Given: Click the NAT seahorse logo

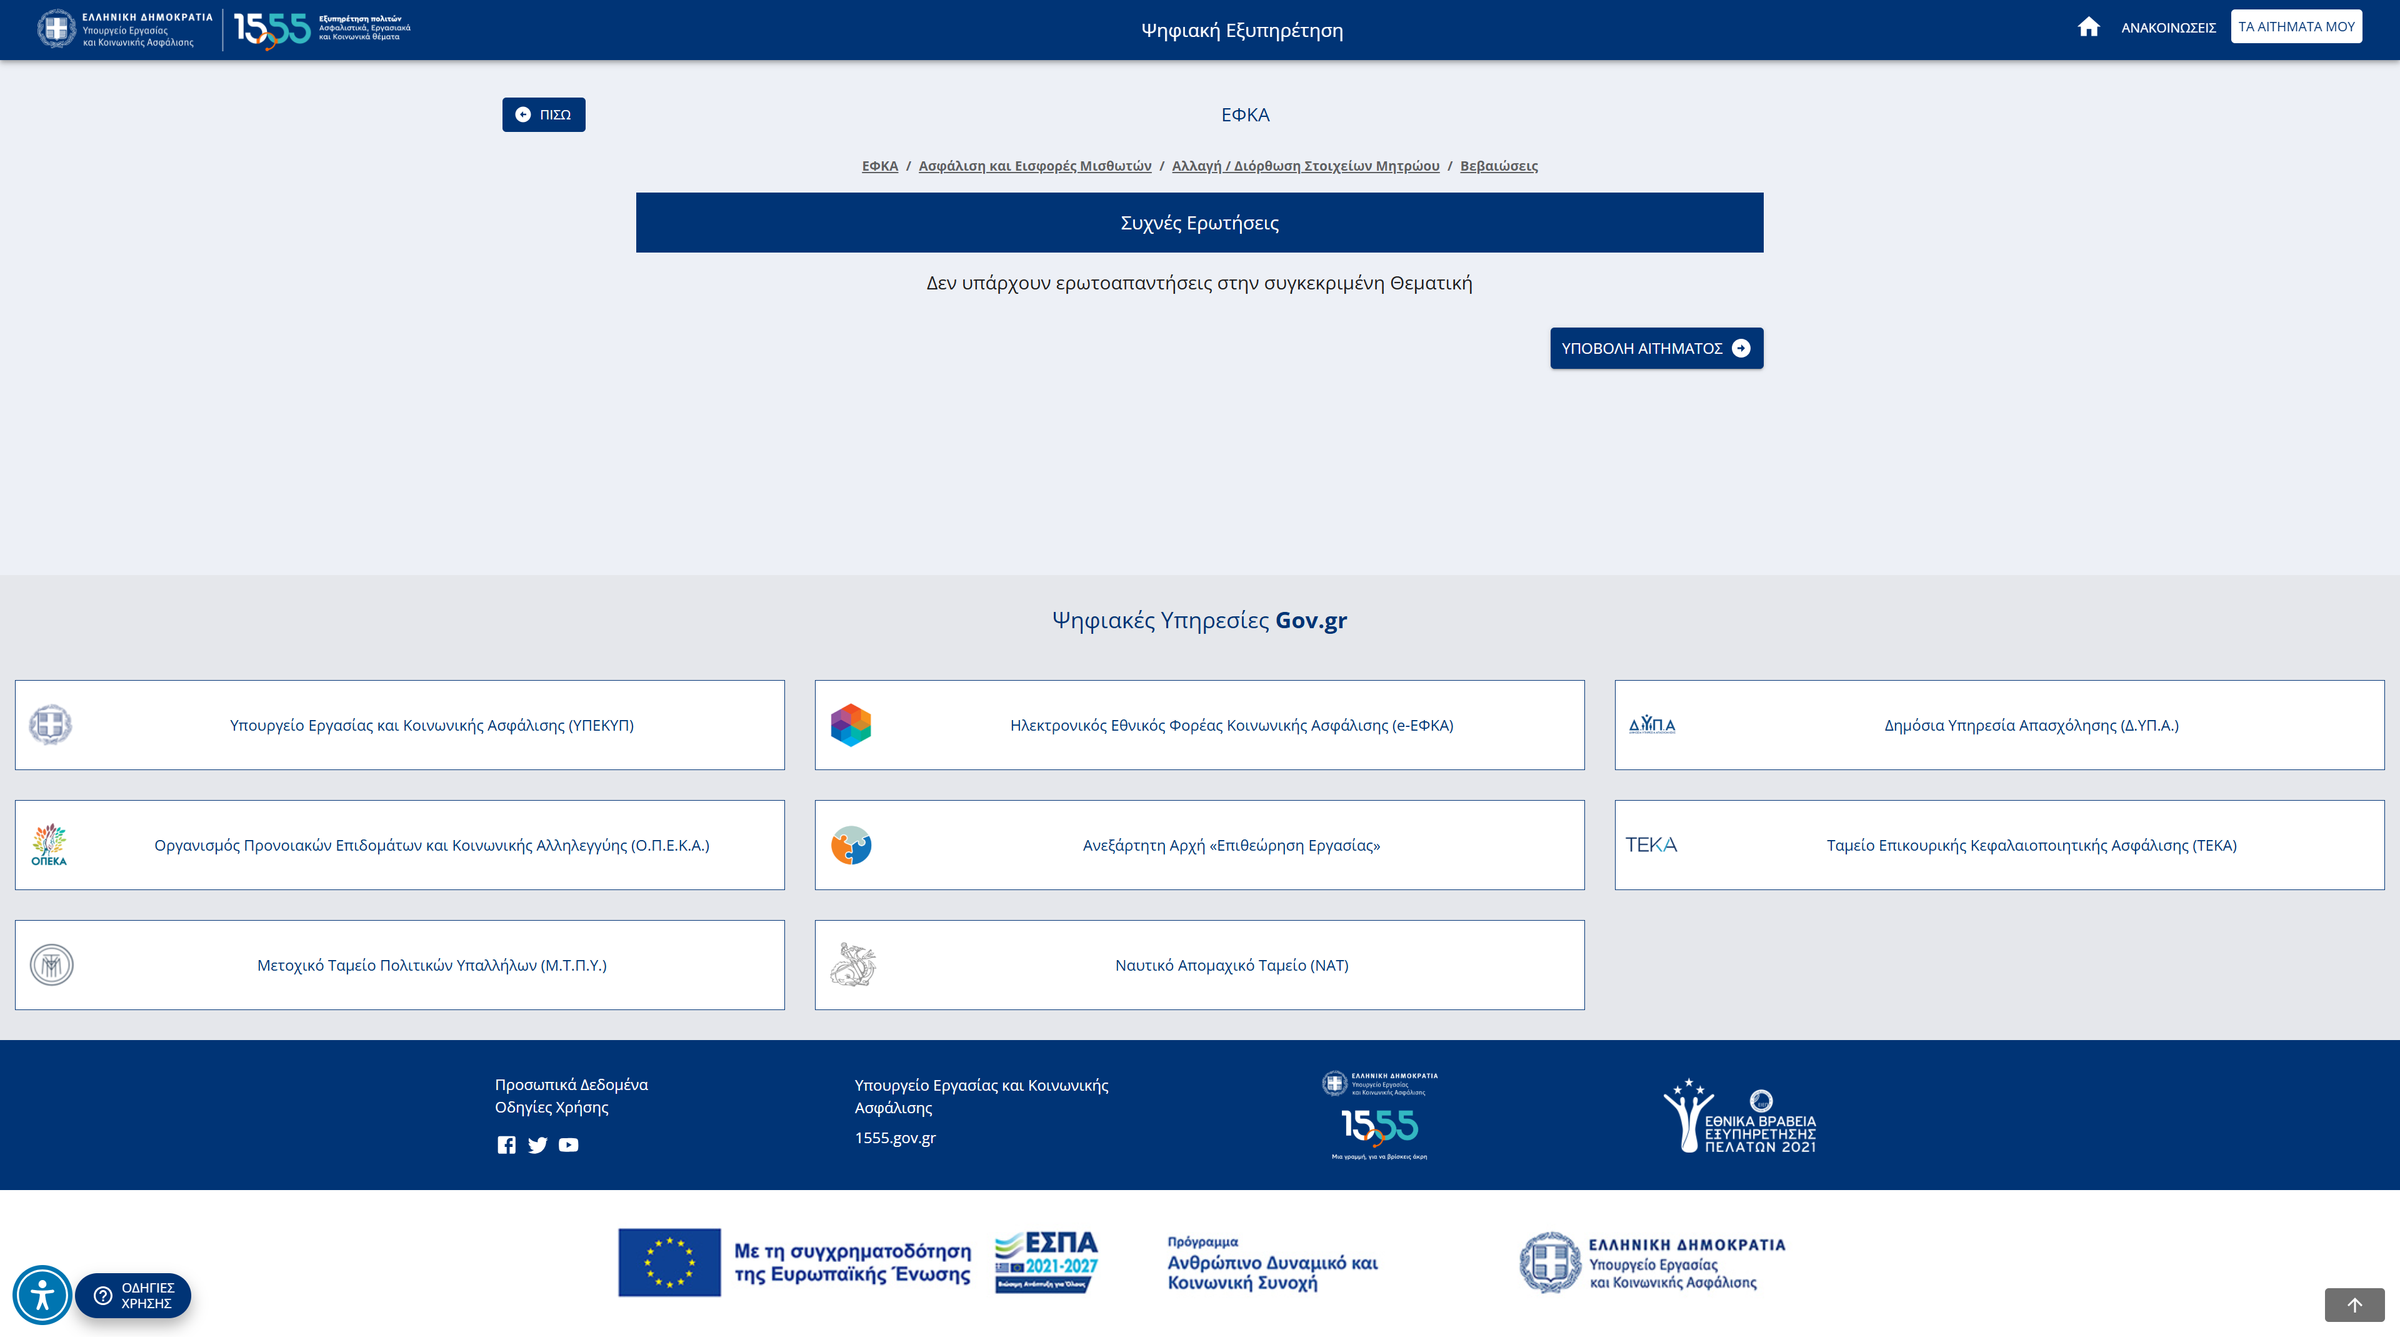Looking at the screenshot, I should coord(853,965).
